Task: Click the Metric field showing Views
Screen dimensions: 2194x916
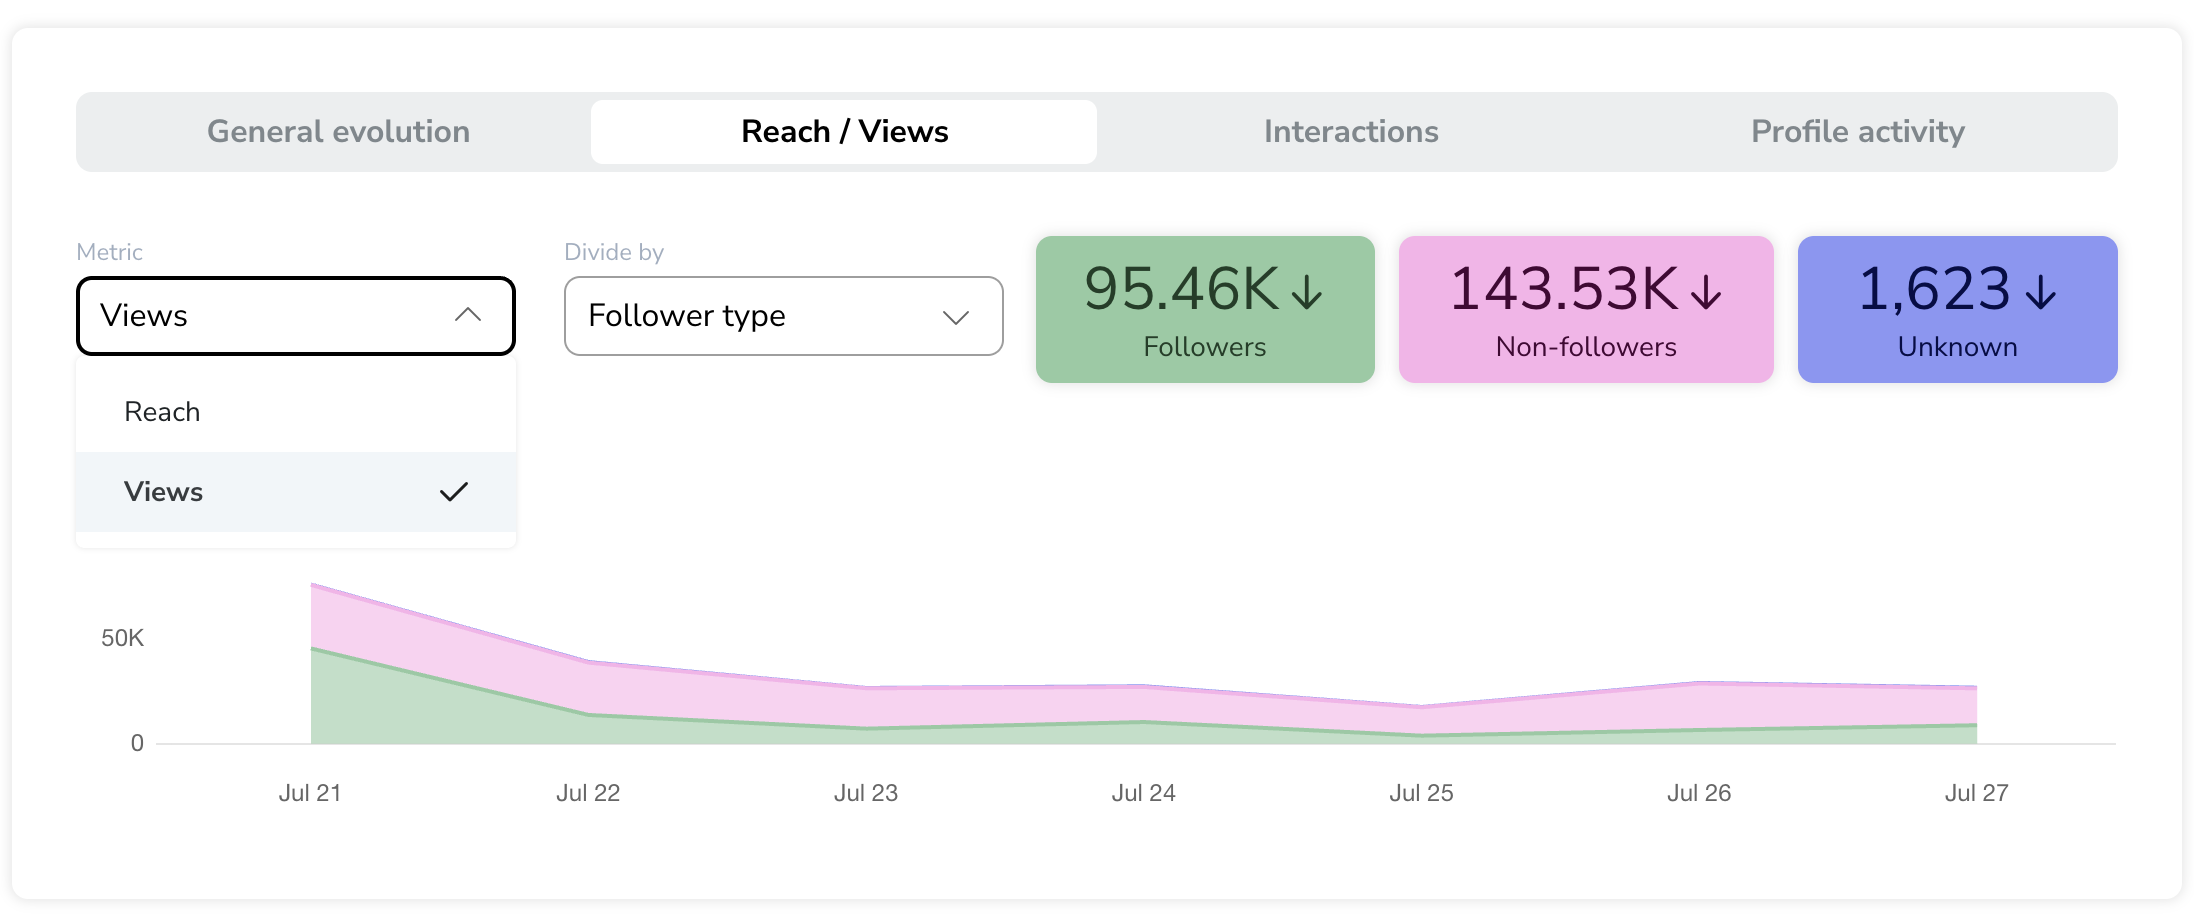Action: coord(296,316)
